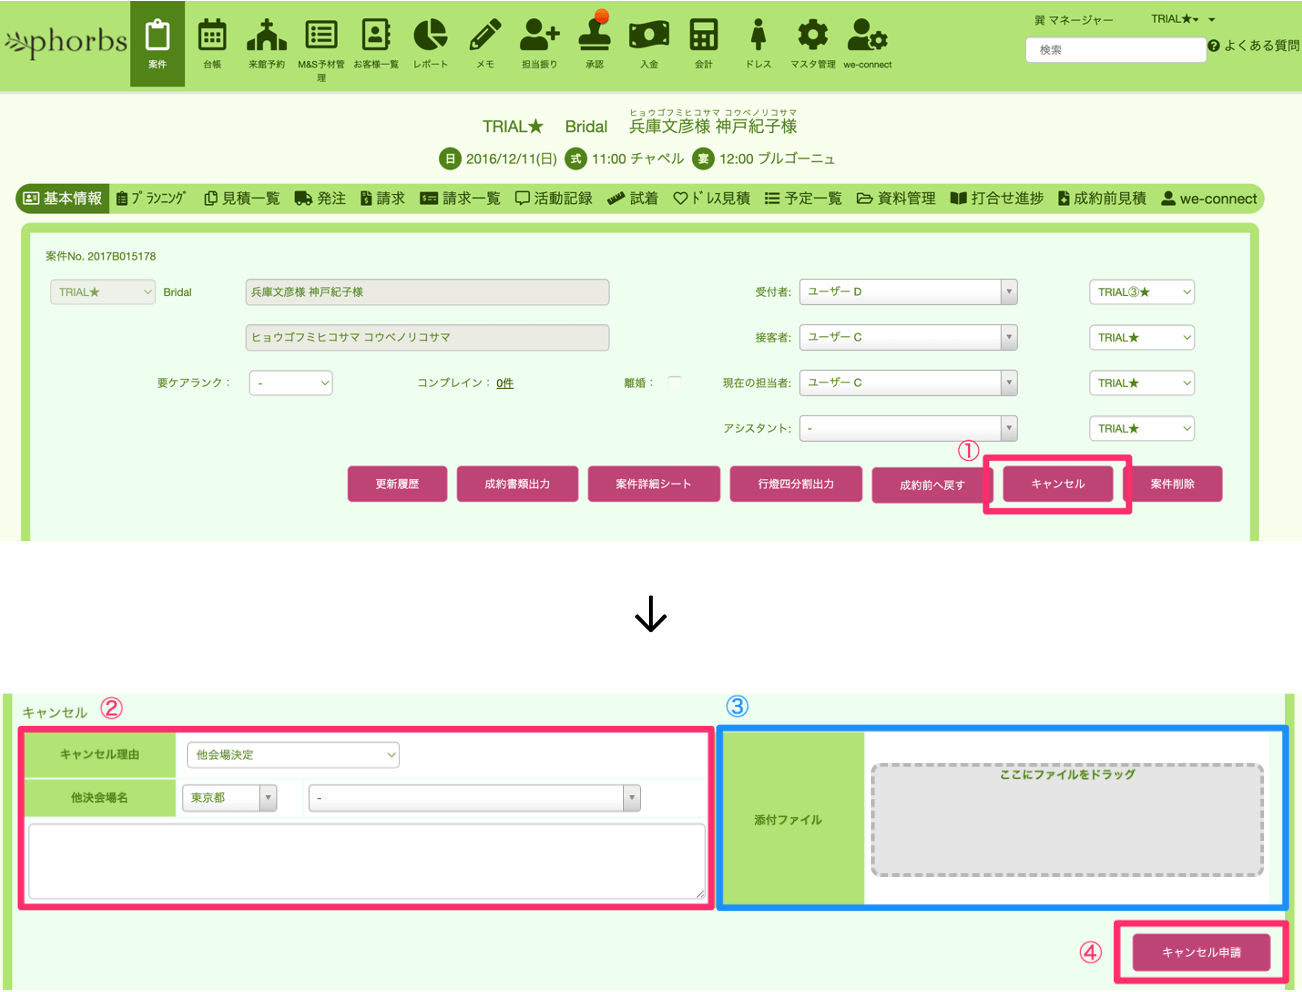The image size is (1302, 992).
Task: Click the 更新履歴 button
Action: coord(397,484)
